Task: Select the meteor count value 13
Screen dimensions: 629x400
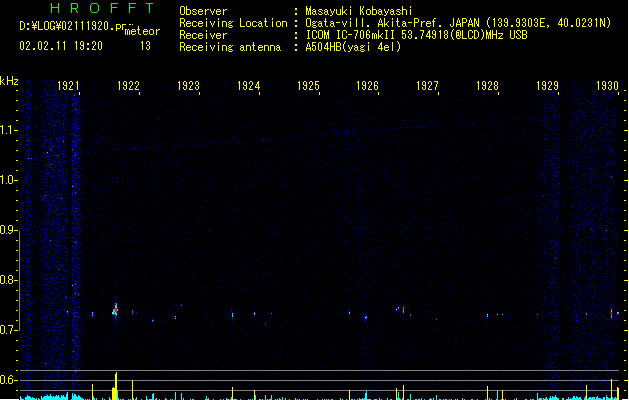Action: tap(145, 46)
